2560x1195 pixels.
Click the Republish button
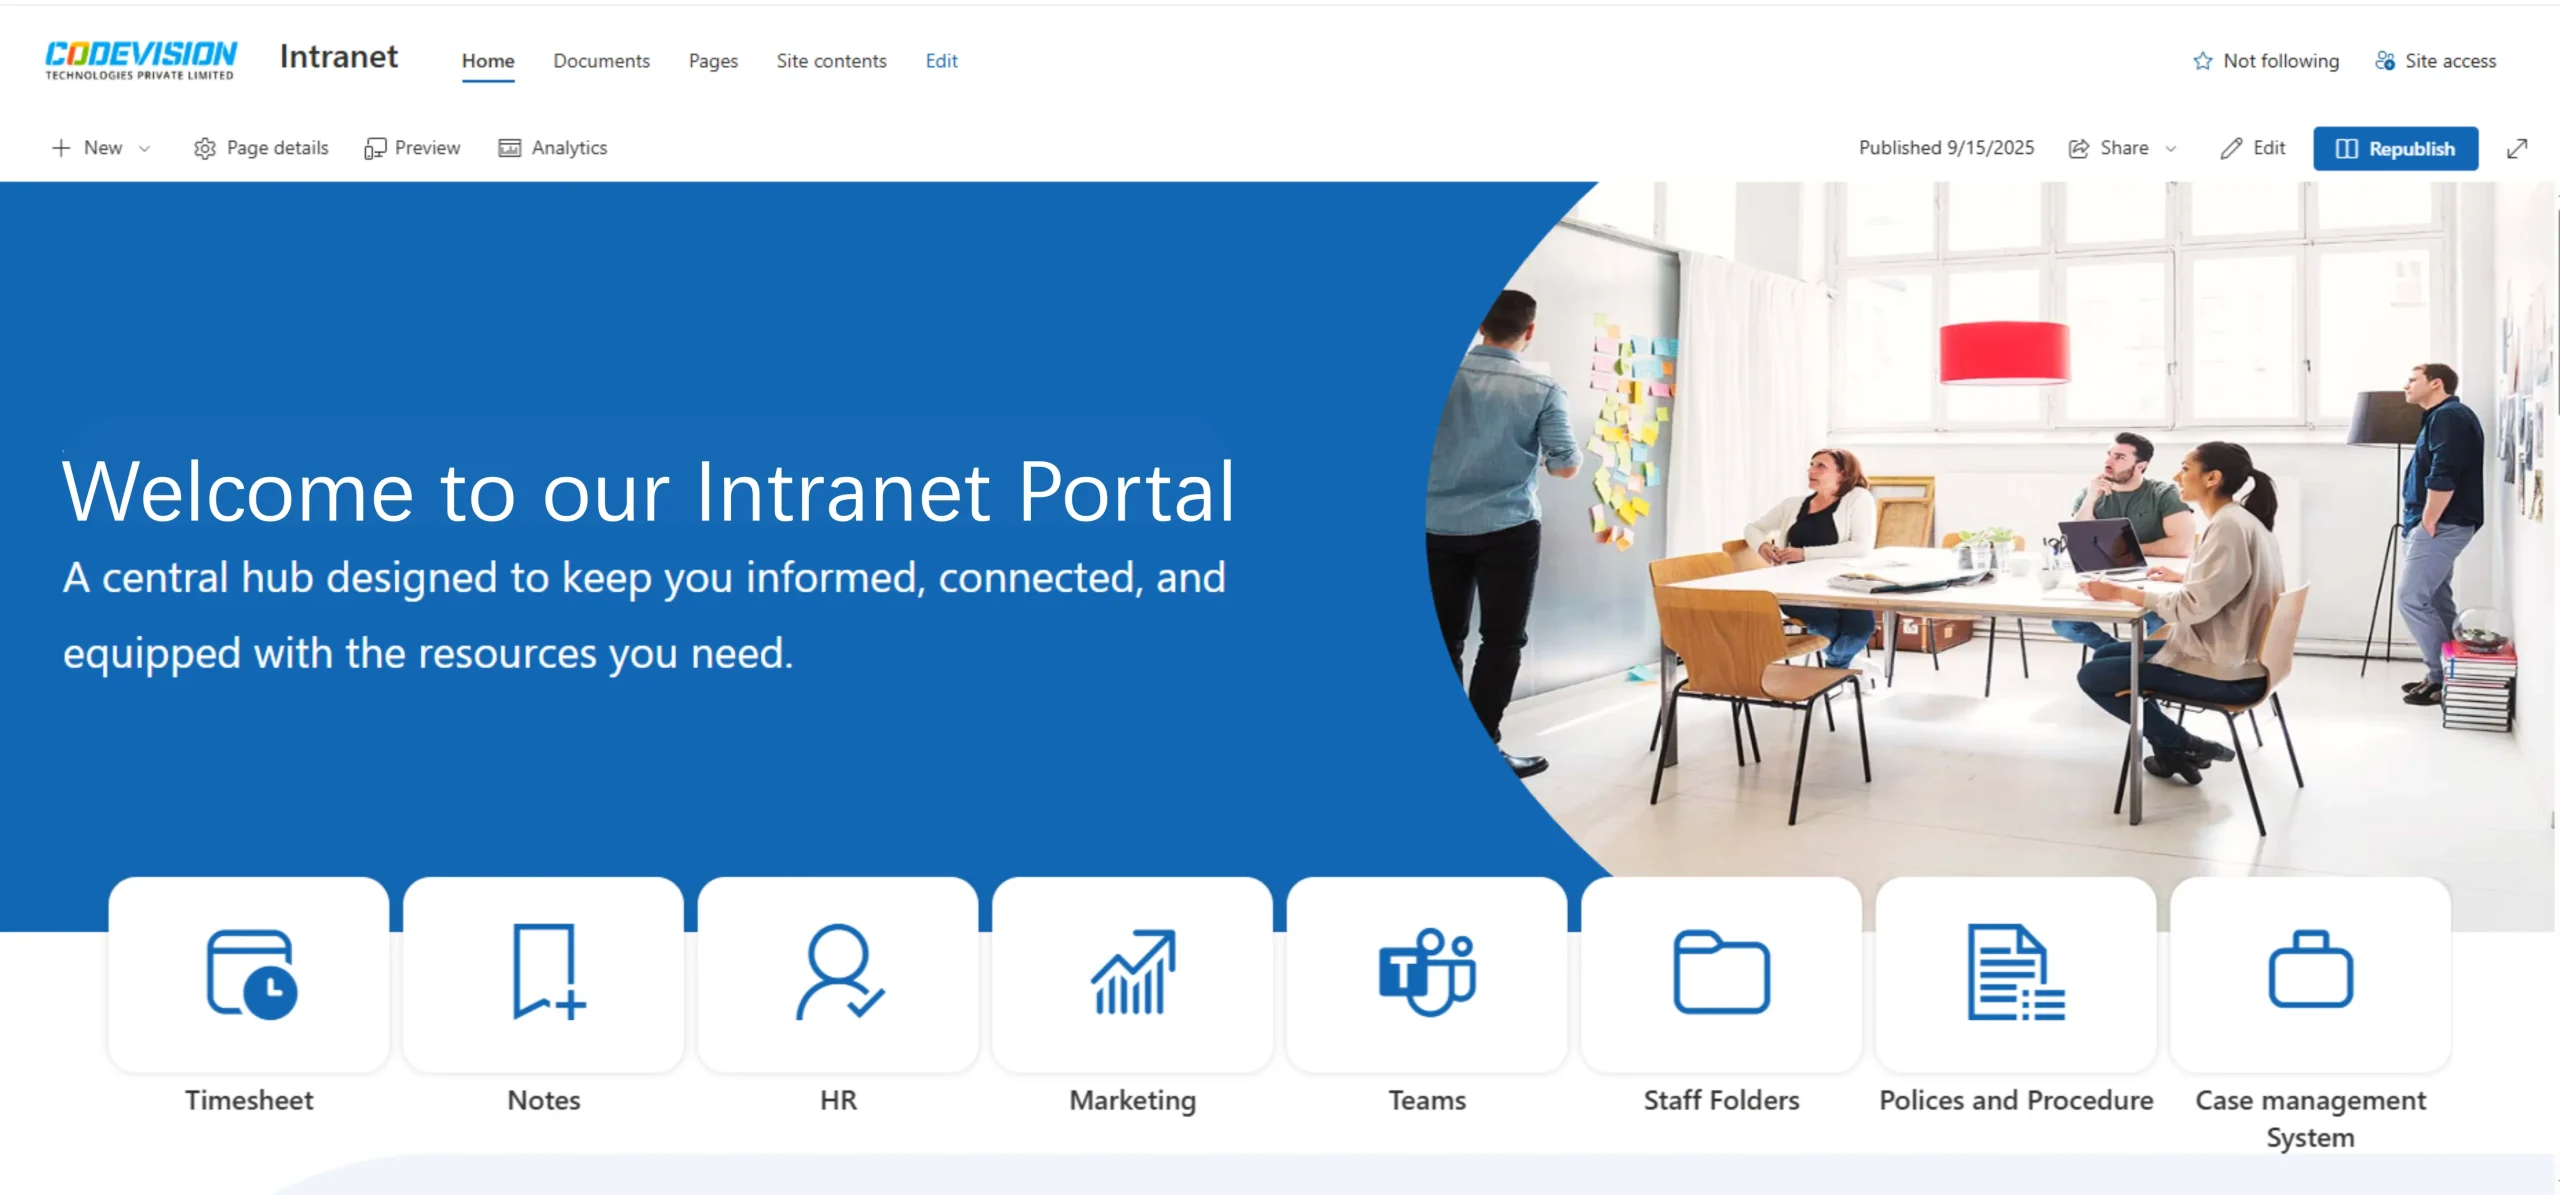pyautogui.click(x=2395, y=149)
